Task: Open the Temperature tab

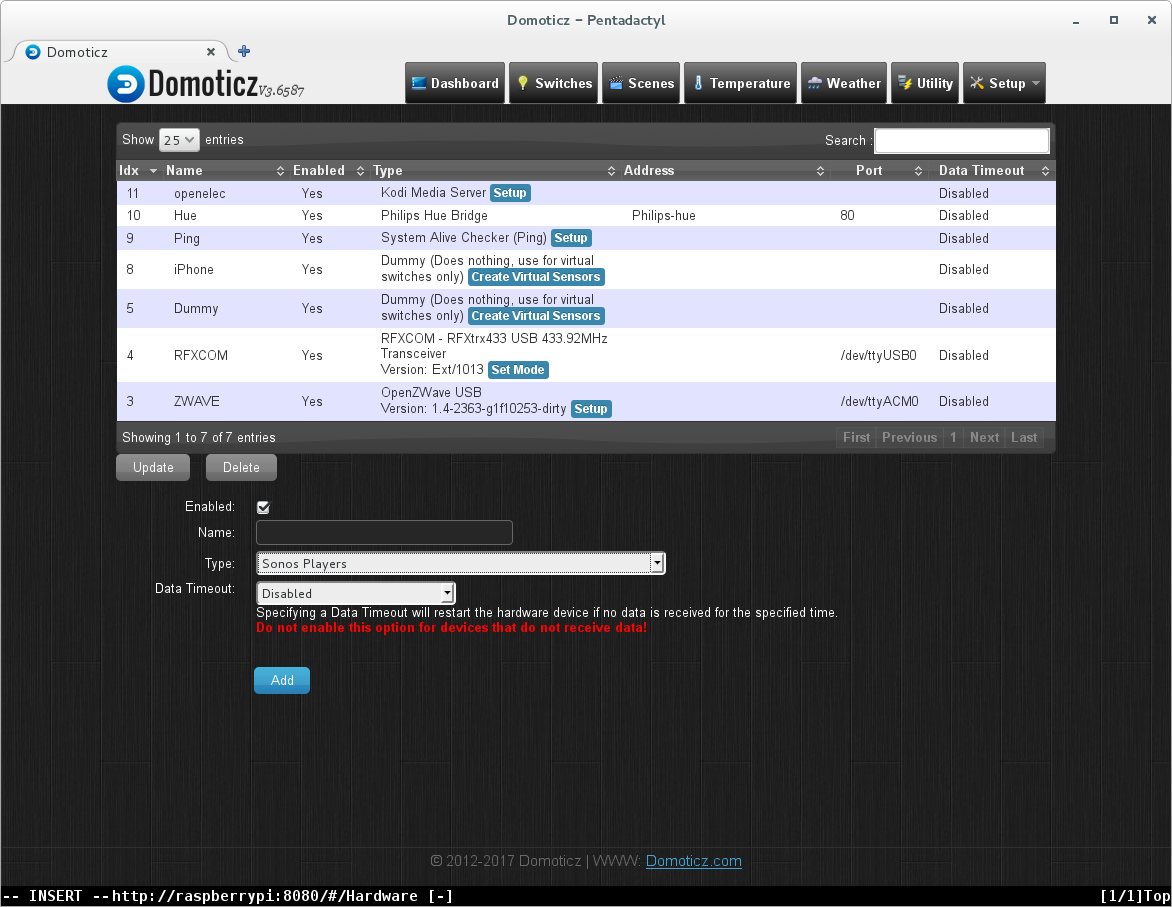Action: tap(741, 83)
